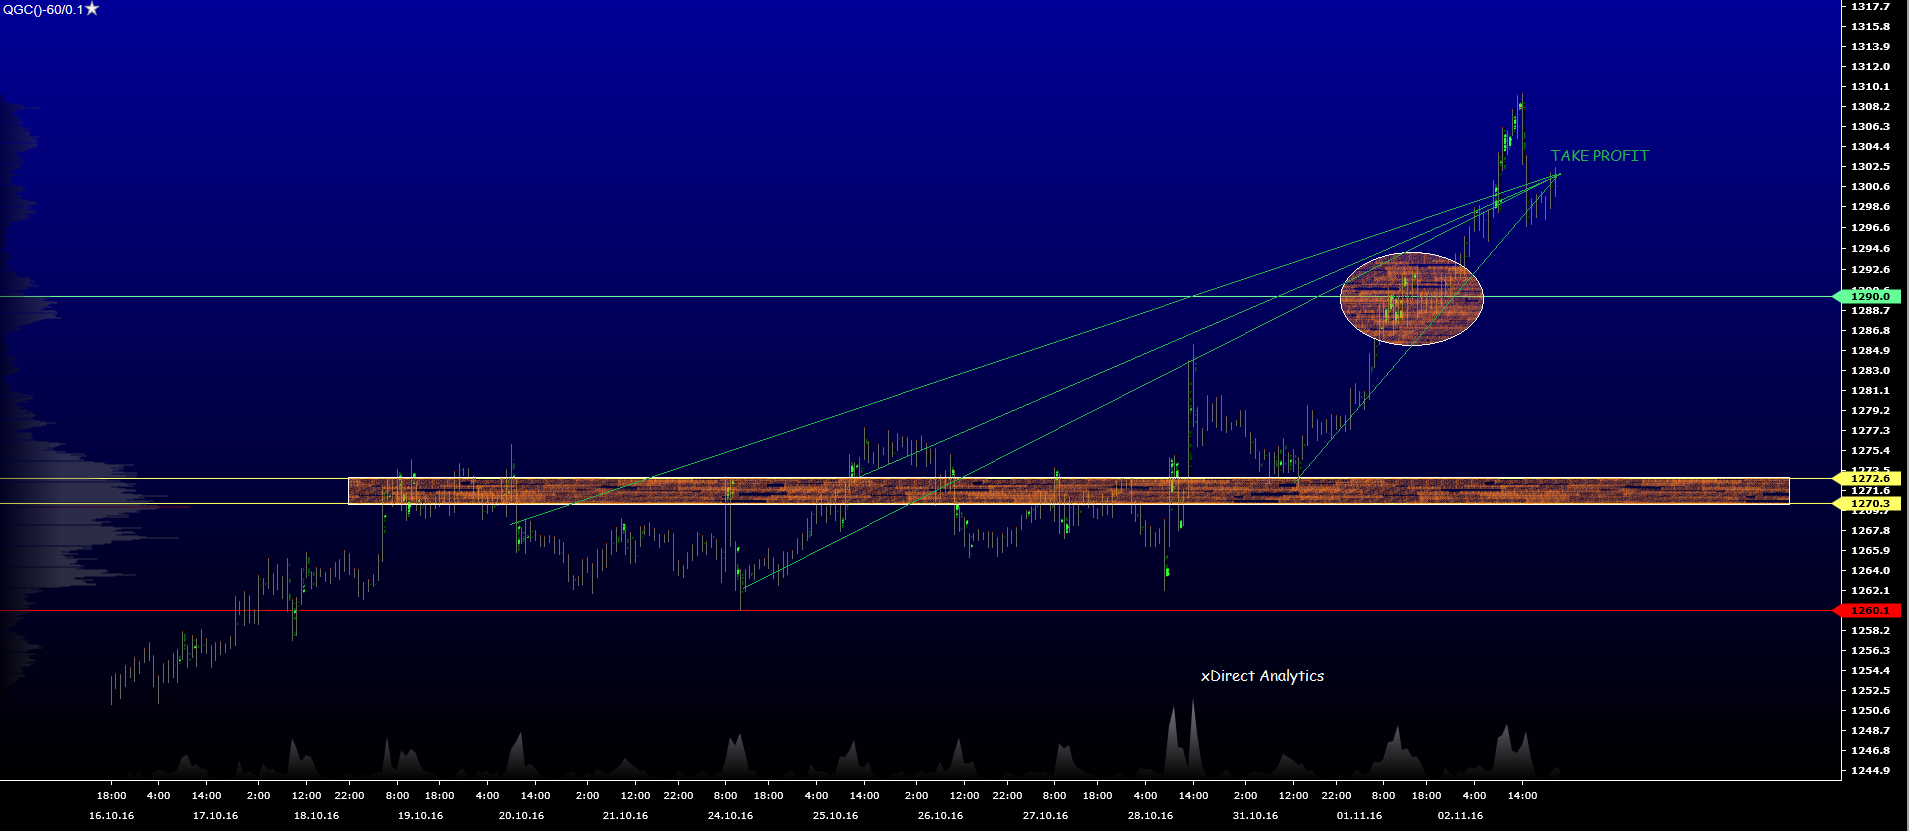1909x831 pixels.
Task: Select the red 1260.1 price marker
Action: (1869, 610)
